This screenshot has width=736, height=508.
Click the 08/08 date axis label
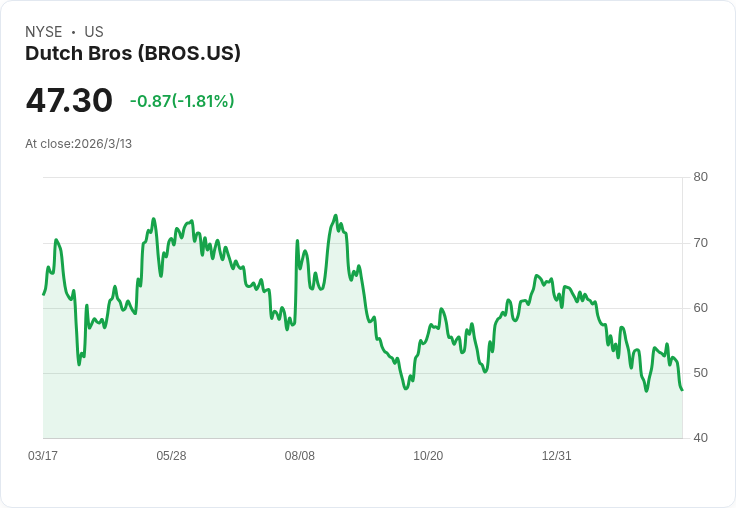[x=299, y=456]
